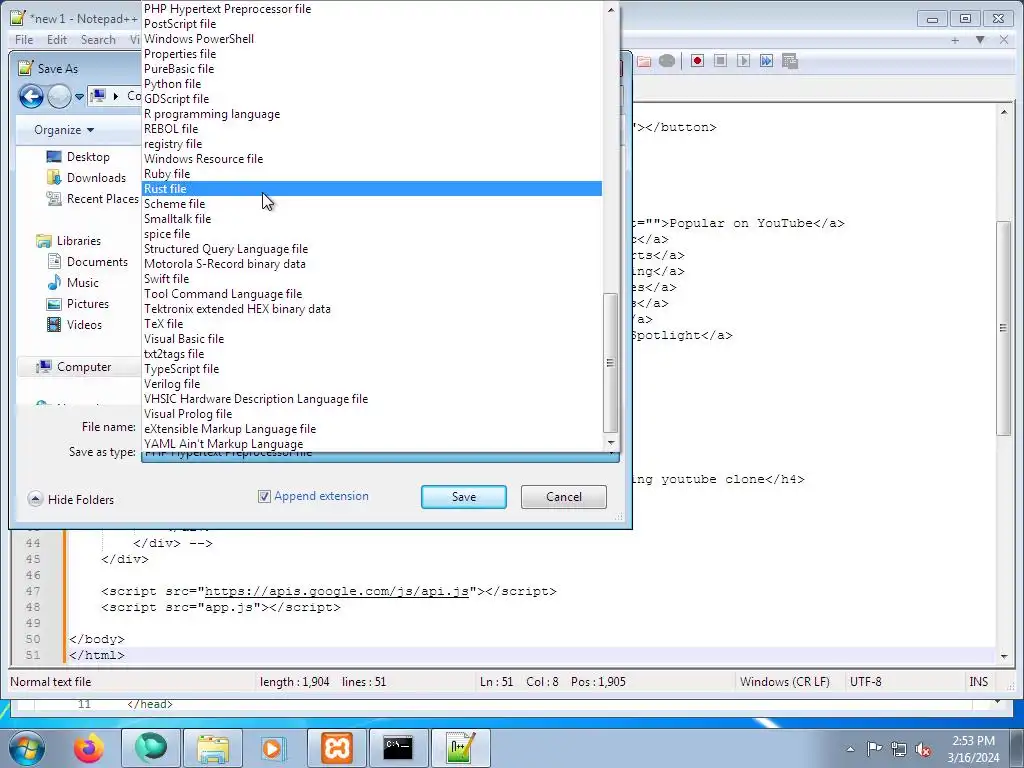Click file type list scroll-down arrow
This screenshot has width=1024, height=768.
click(611, 443)
